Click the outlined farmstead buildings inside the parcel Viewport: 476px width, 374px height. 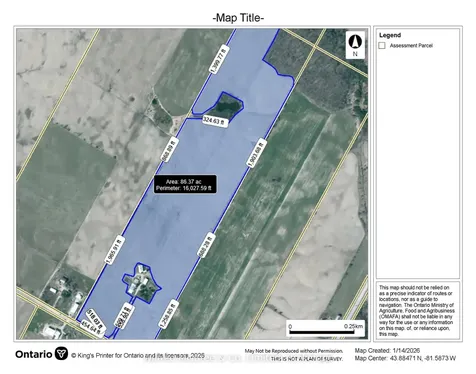(x=142, y=283)
